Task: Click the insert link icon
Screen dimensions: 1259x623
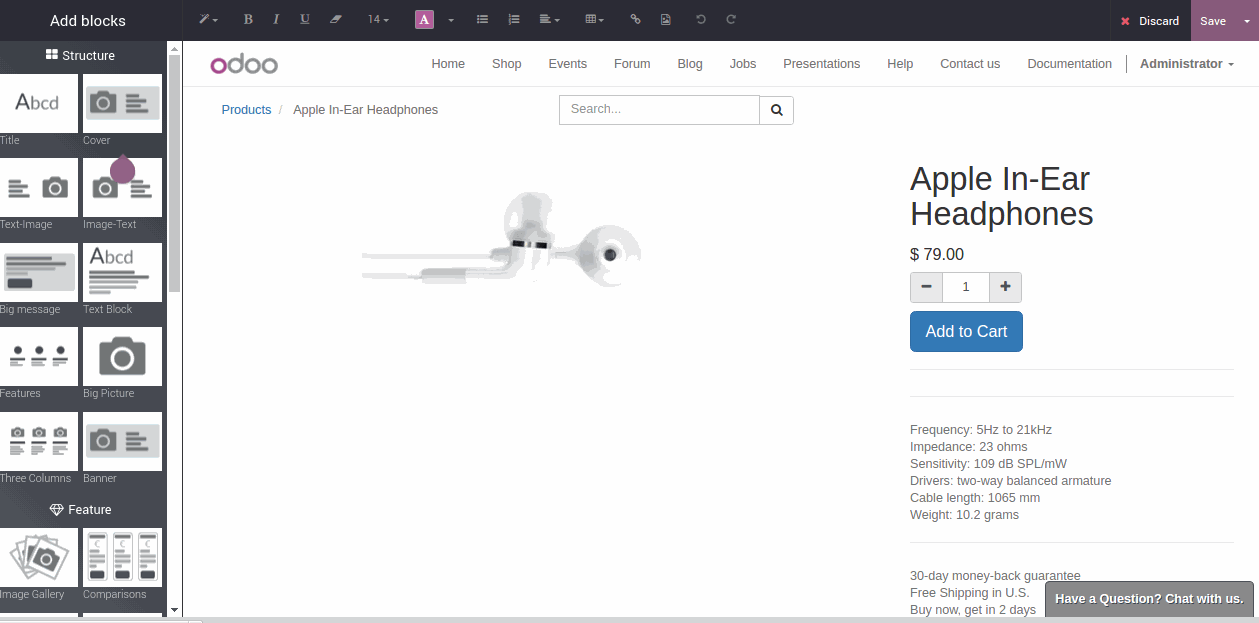Action: coord(635,20)
